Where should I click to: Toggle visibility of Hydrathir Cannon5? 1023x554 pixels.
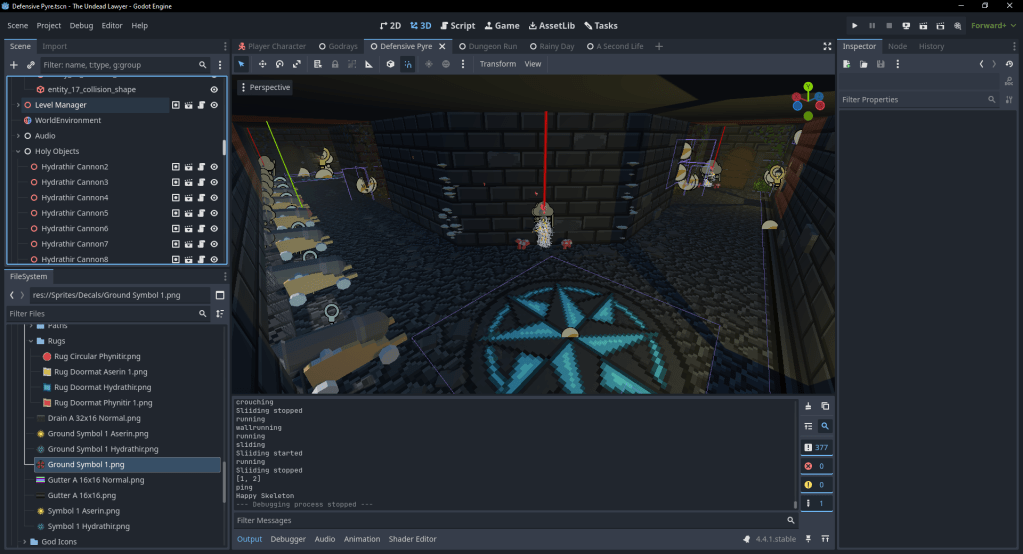coord(214,213)
